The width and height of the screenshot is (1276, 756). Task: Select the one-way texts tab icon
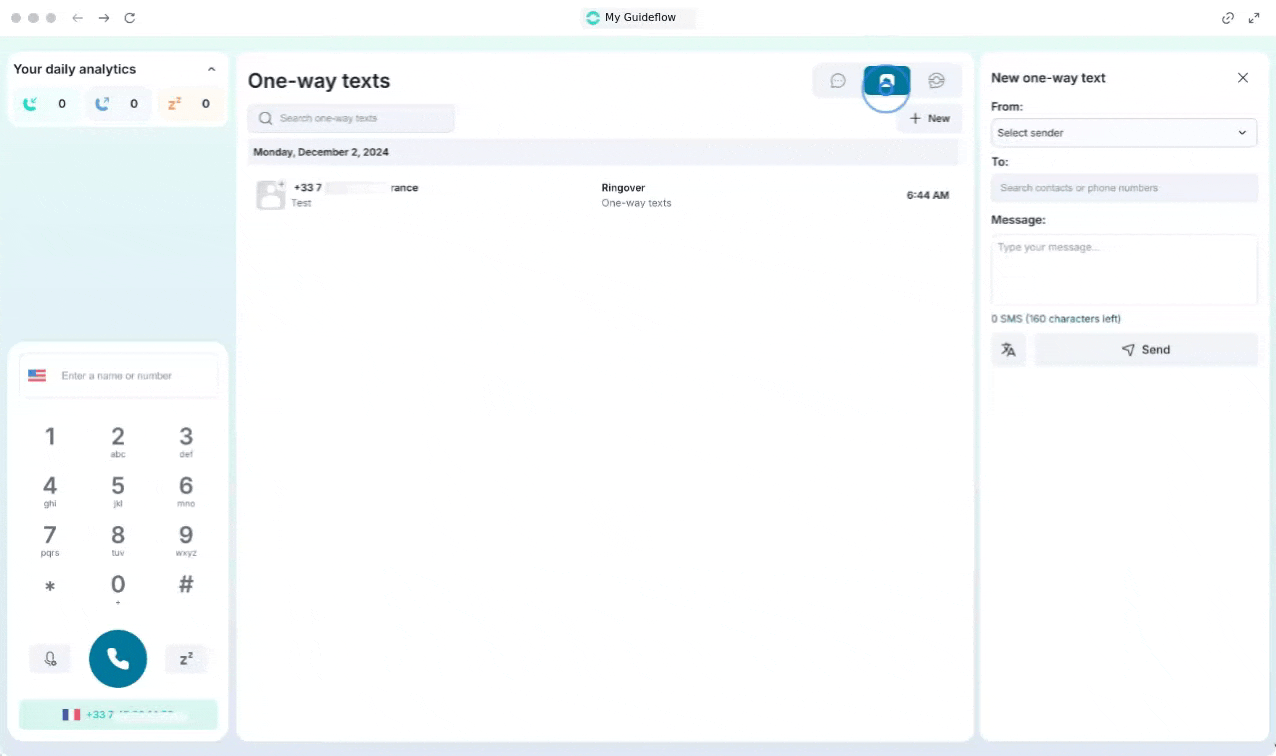[886, 81]
